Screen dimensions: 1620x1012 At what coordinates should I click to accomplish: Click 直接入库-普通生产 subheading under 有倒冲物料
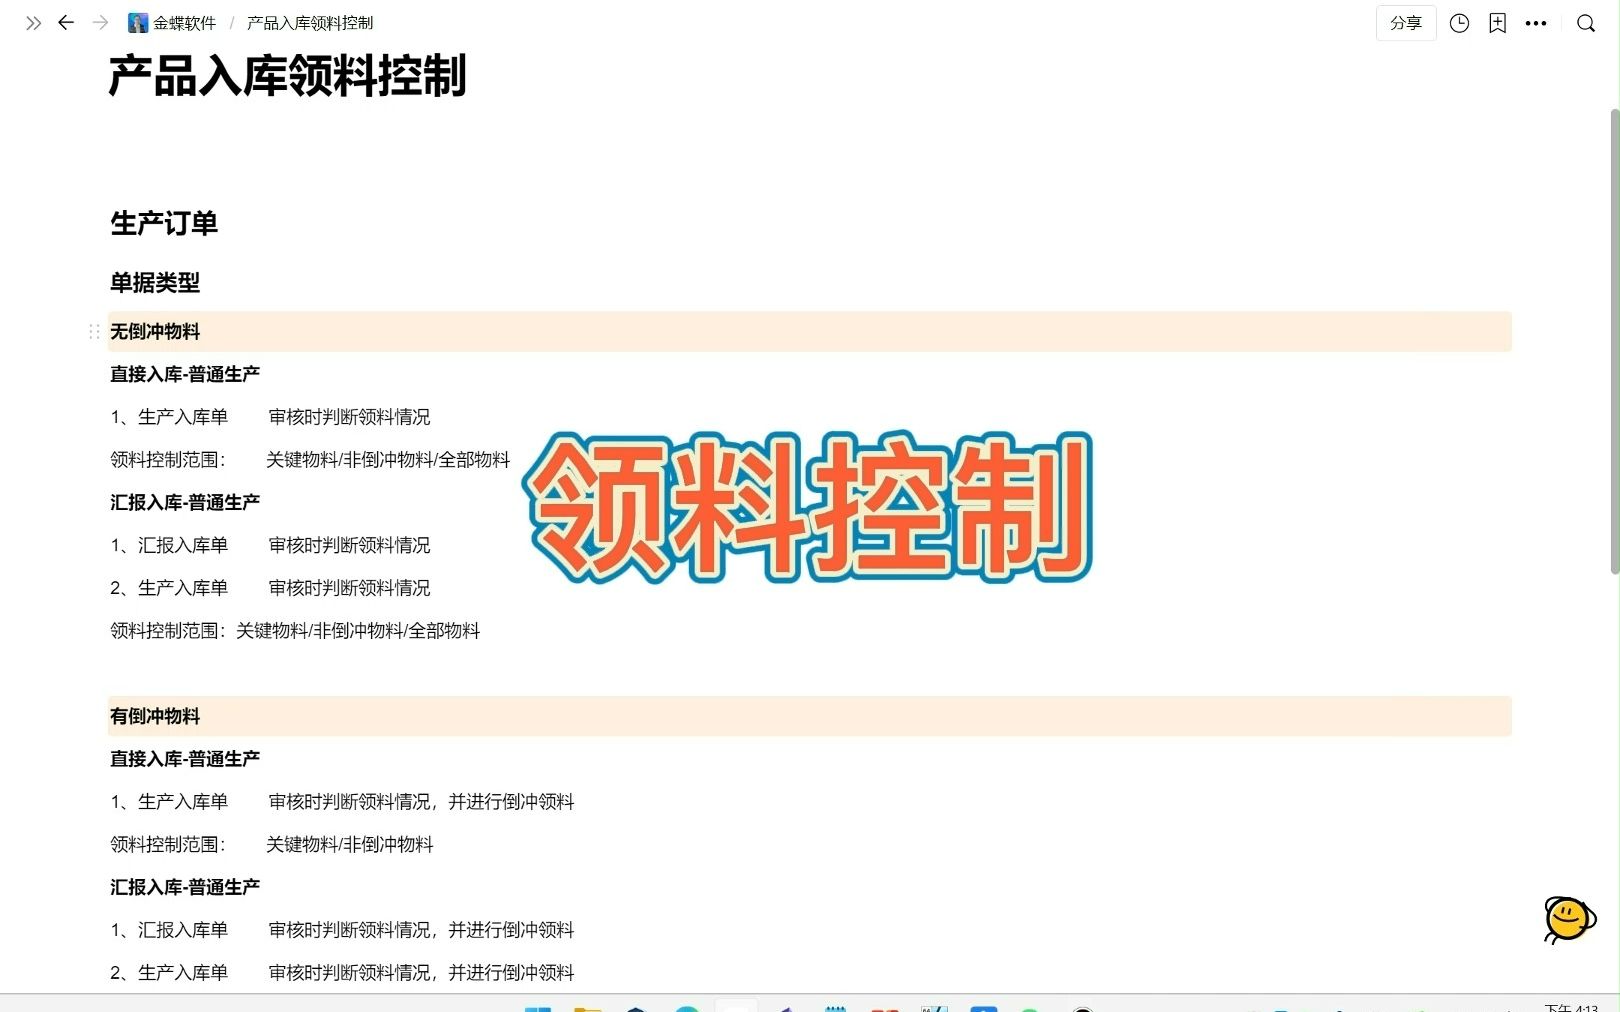point(185,759)
